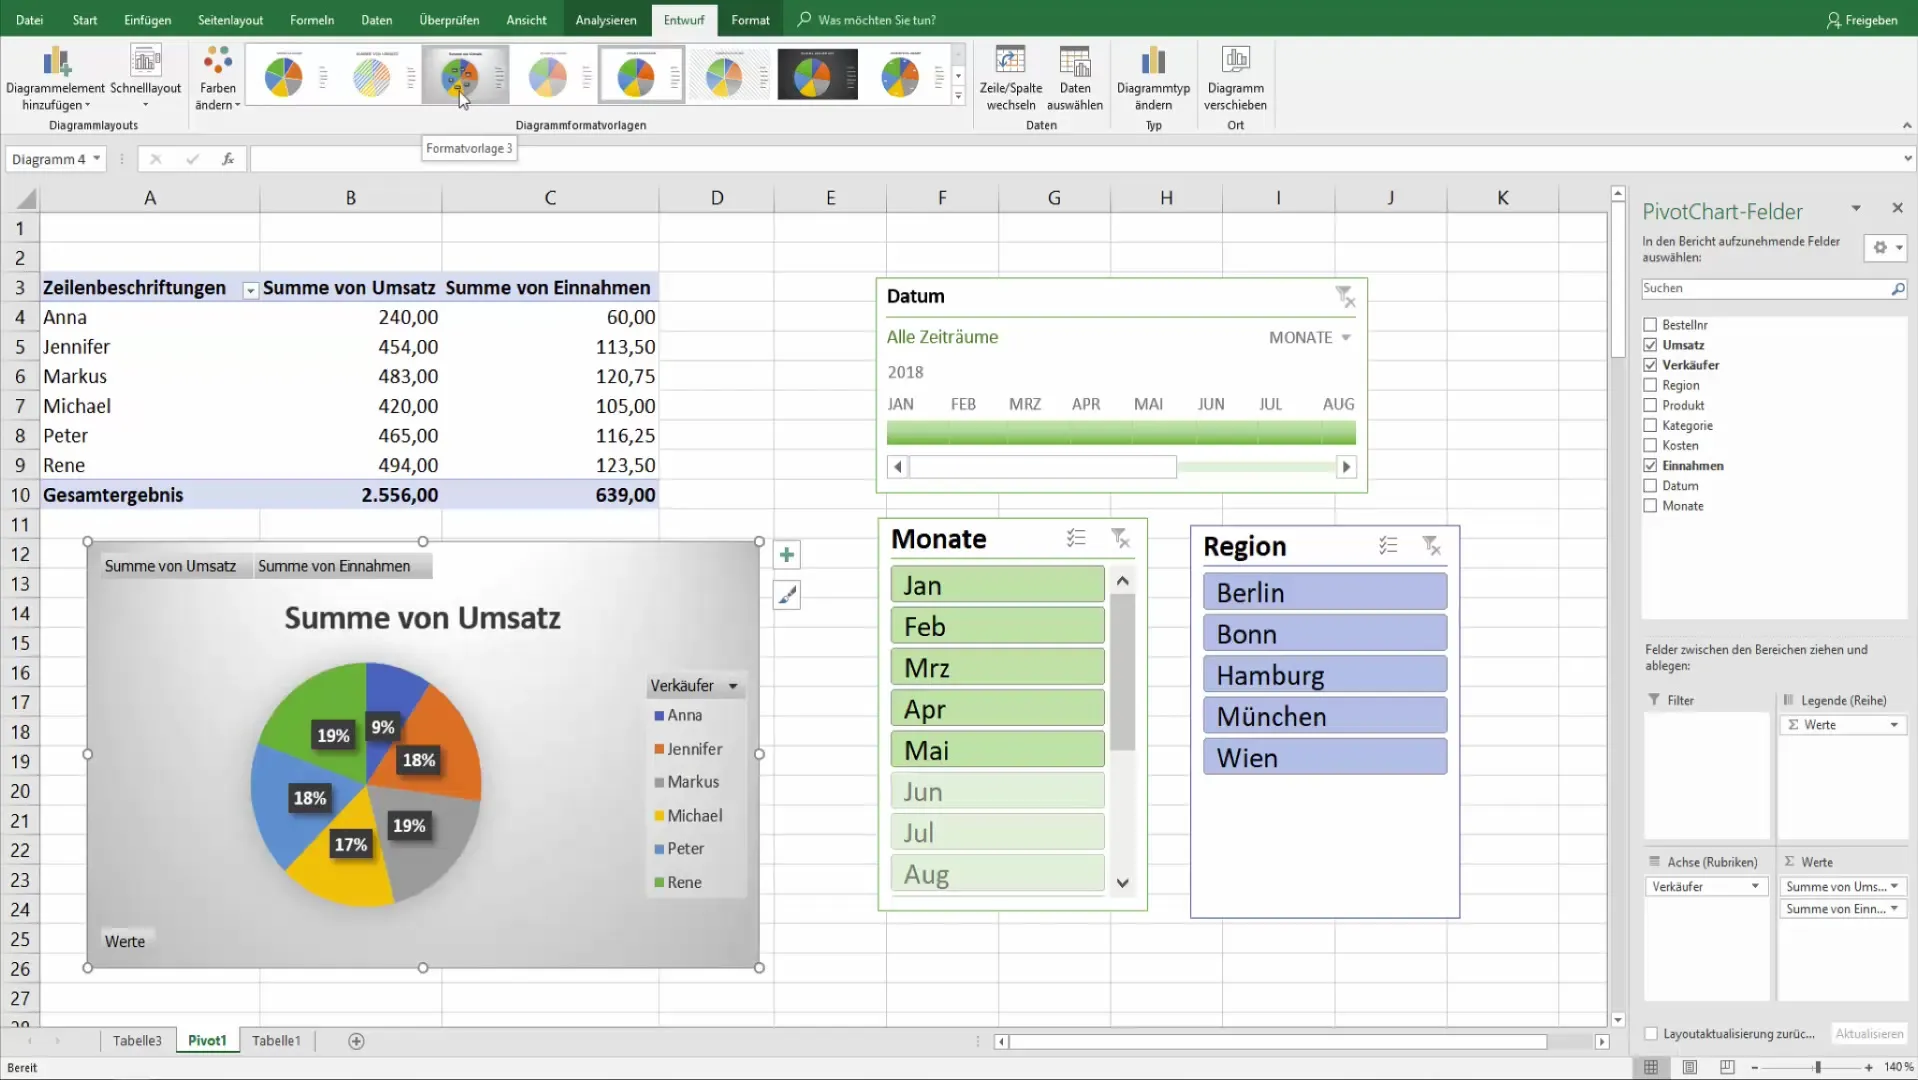Close the PivotChart-Felder pane
Image resolution: width=1918 pixels, height=1080 pixels.
pyautogui.click(x=1897, y=208)
